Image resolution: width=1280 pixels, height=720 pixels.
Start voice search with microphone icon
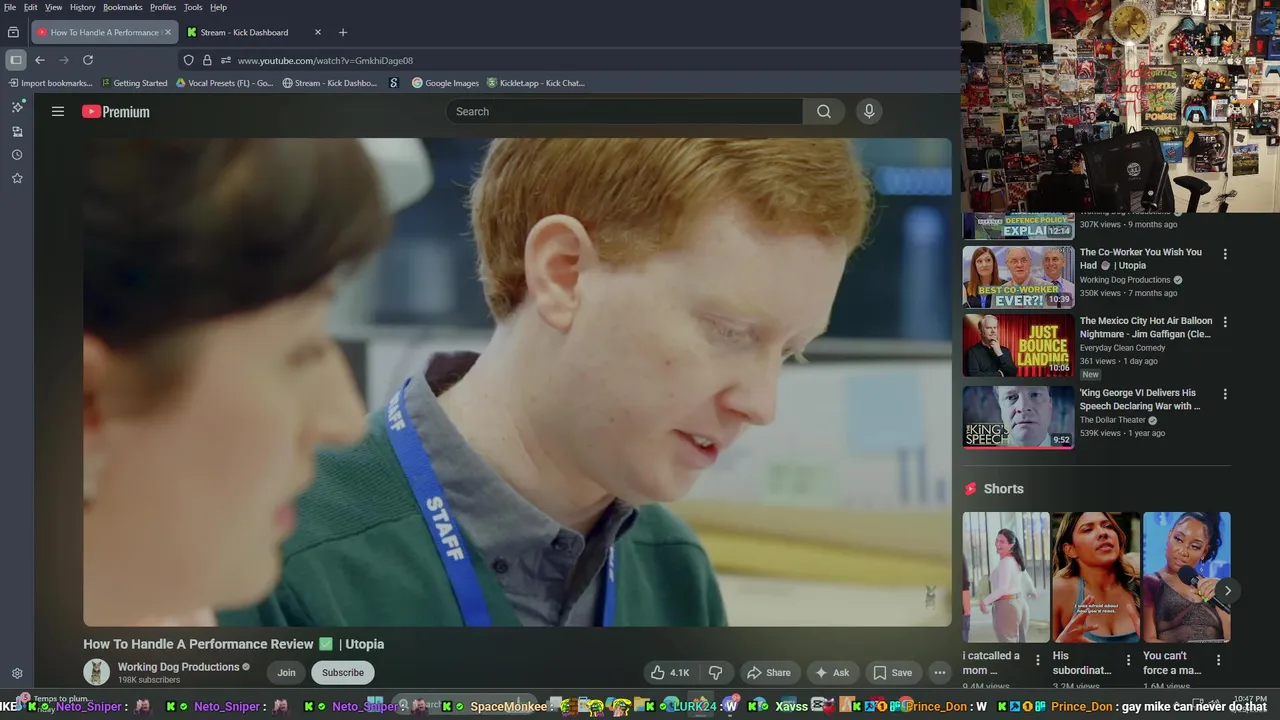869,111
